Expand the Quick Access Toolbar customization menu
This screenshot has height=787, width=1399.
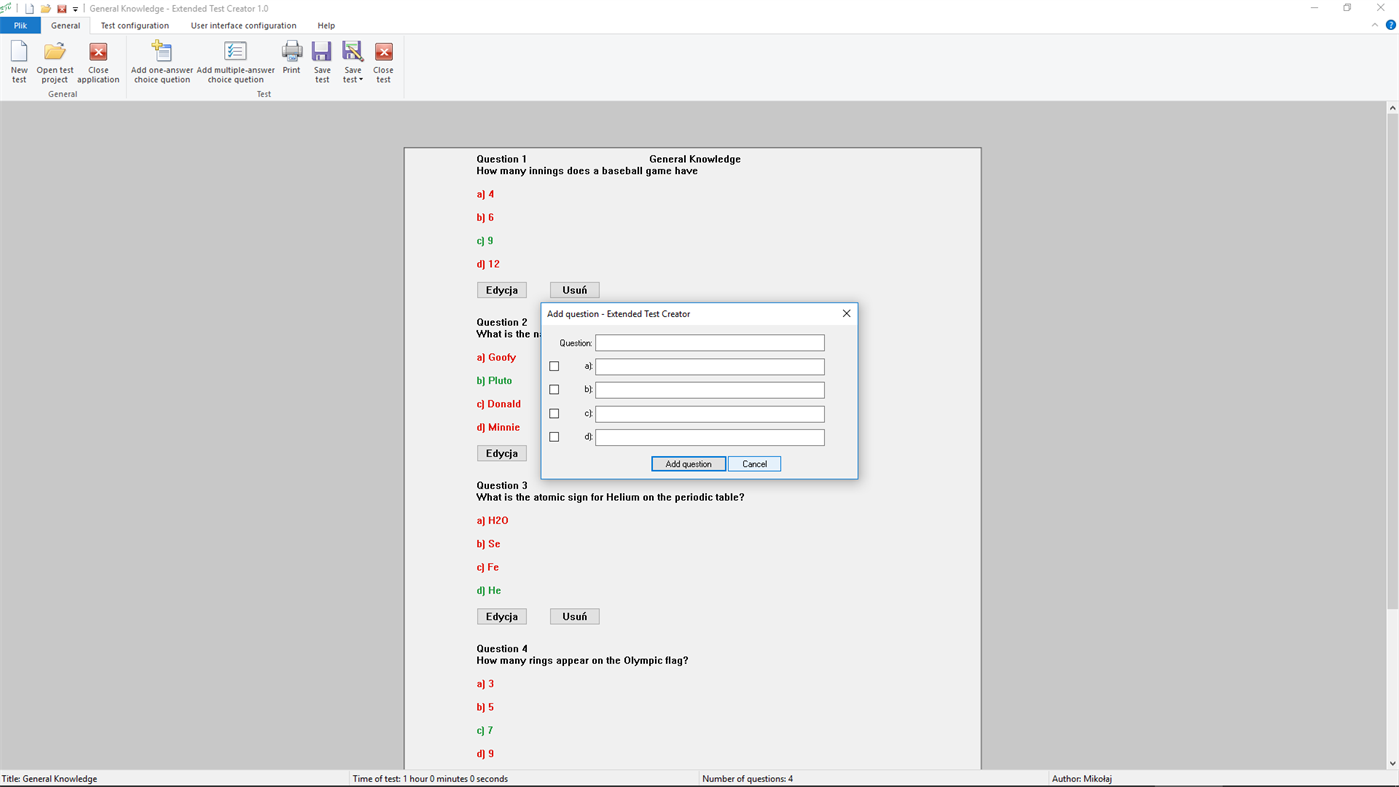[74, 8]
